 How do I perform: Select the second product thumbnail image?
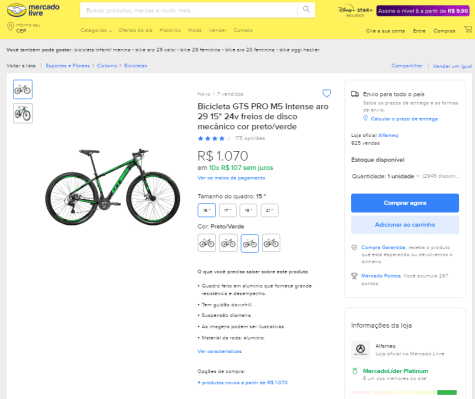tap(23, 113)
